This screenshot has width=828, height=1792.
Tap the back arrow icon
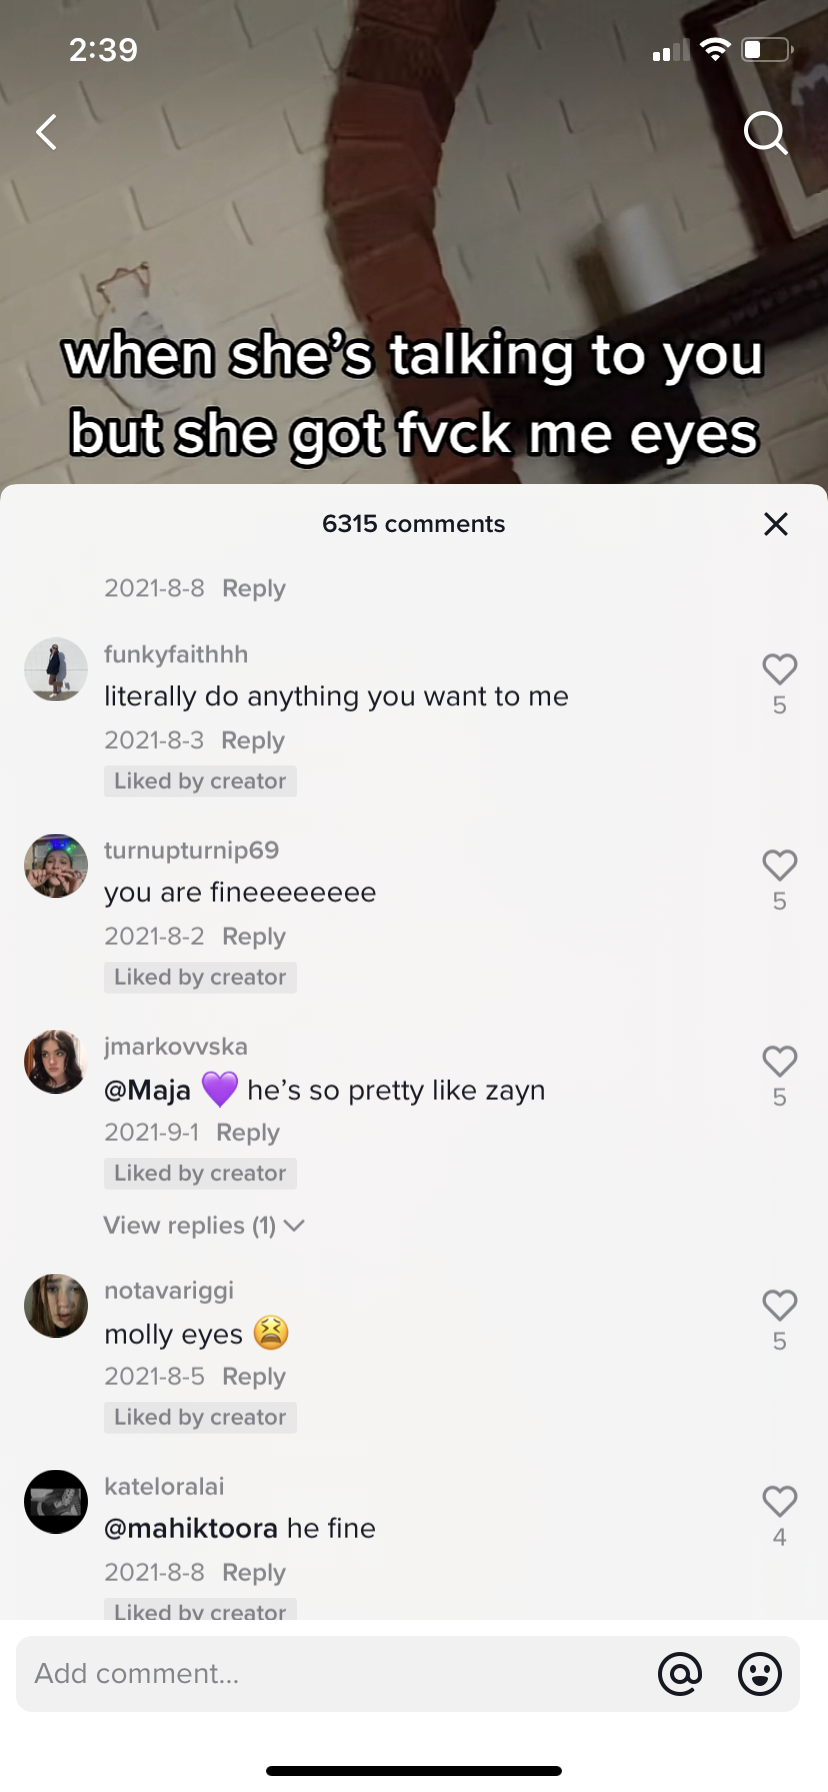tap(46, 132)
